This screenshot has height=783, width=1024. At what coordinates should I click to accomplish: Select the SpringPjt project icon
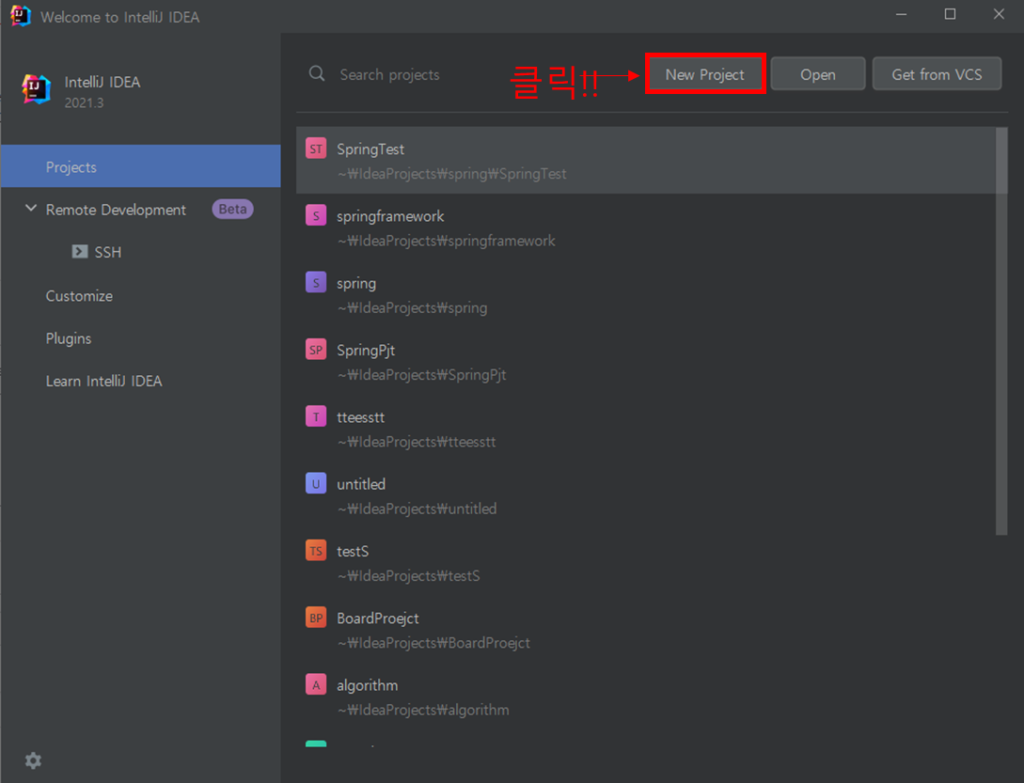[316, 350]
